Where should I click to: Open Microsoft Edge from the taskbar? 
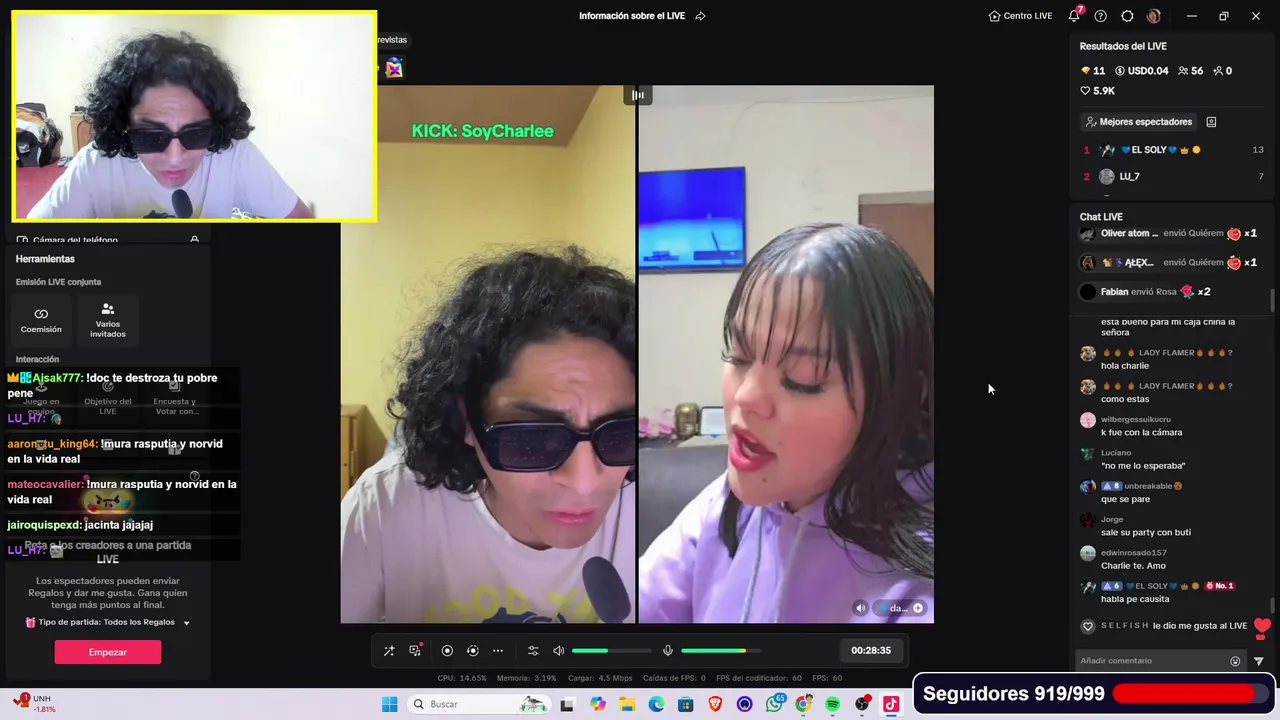coord(656,704)
